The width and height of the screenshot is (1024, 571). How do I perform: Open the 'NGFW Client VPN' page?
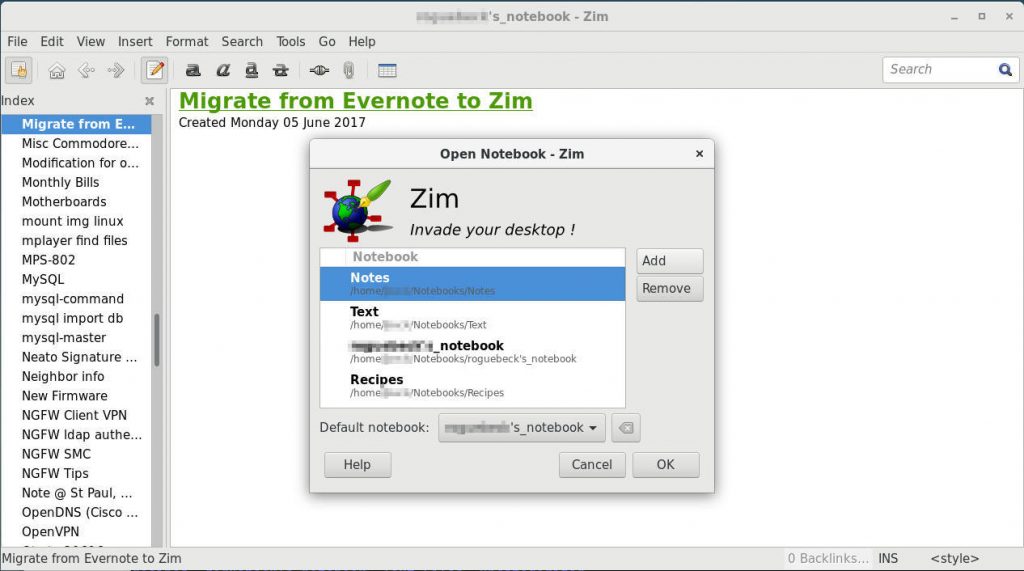[x=74, y=416]
